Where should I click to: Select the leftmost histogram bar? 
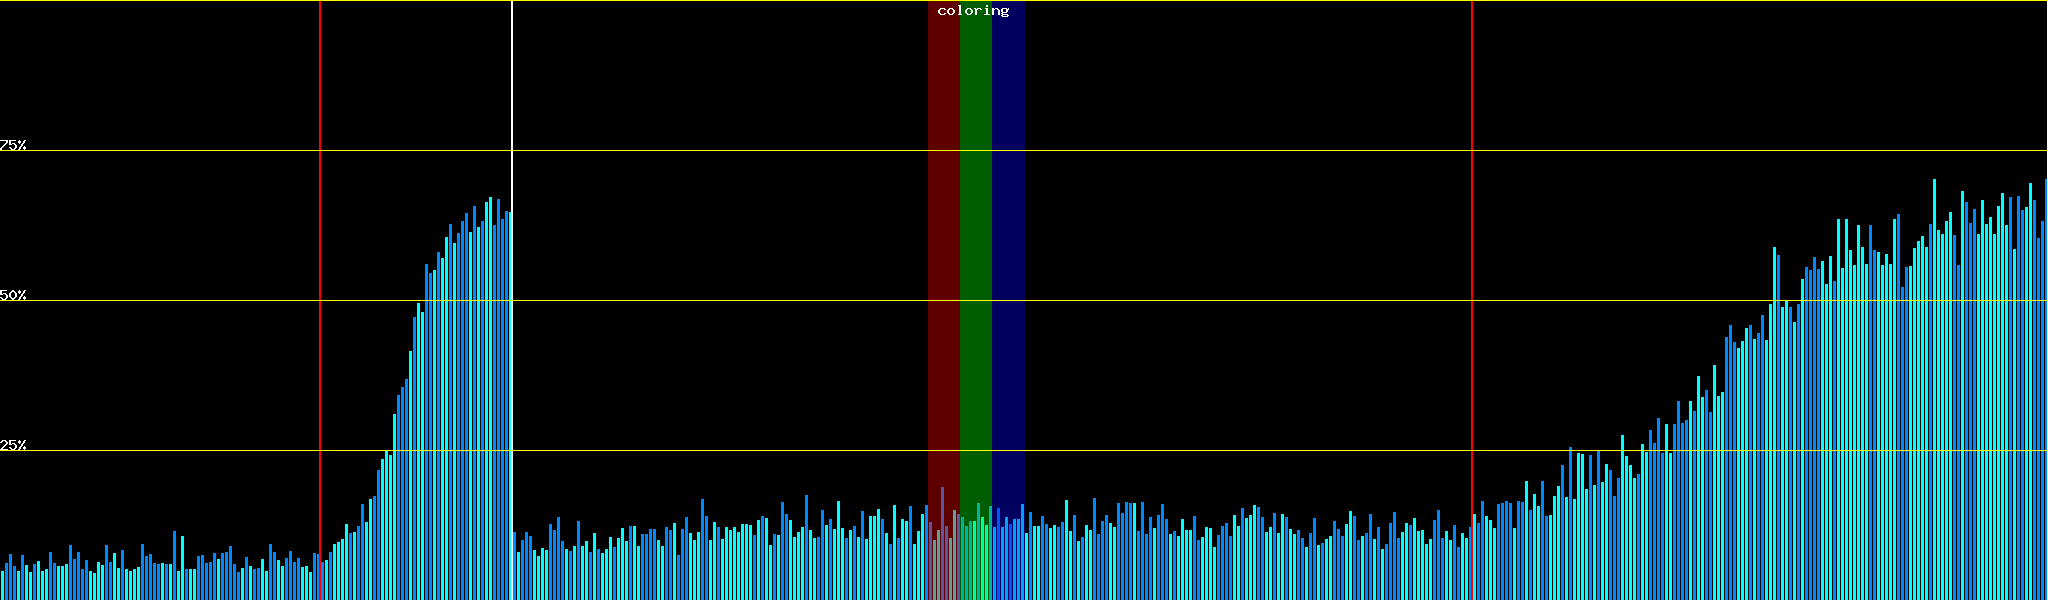(x=2, y=585)
